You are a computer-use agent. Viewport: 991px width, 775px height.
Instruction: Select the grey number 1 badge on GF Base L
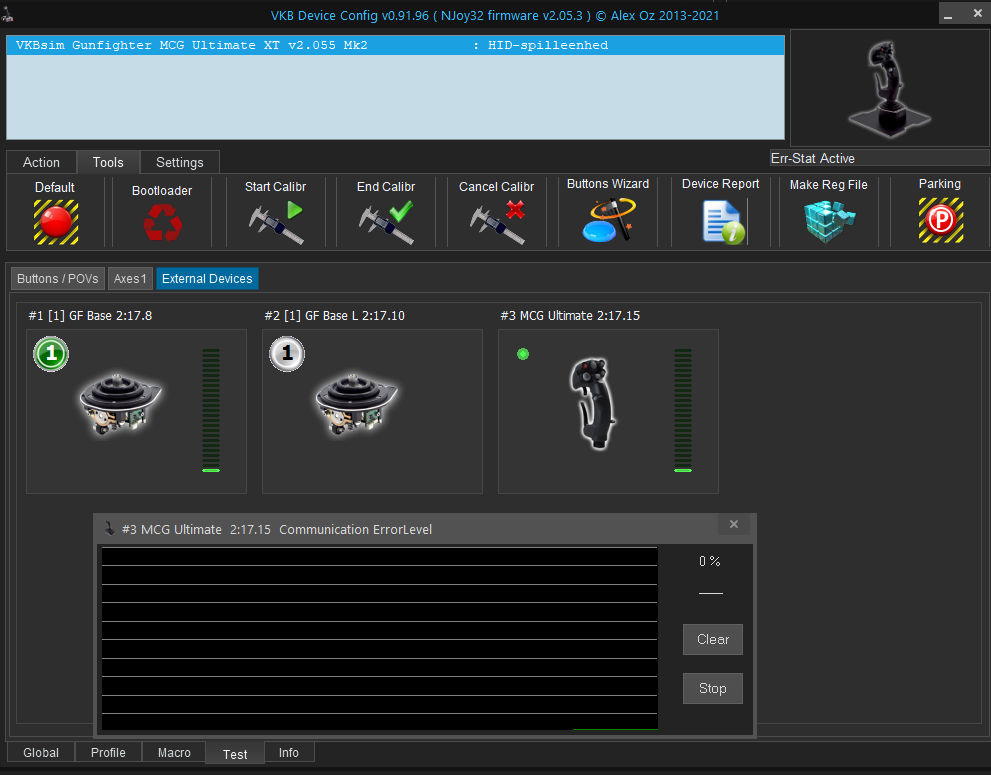click(x=287, y=353)
